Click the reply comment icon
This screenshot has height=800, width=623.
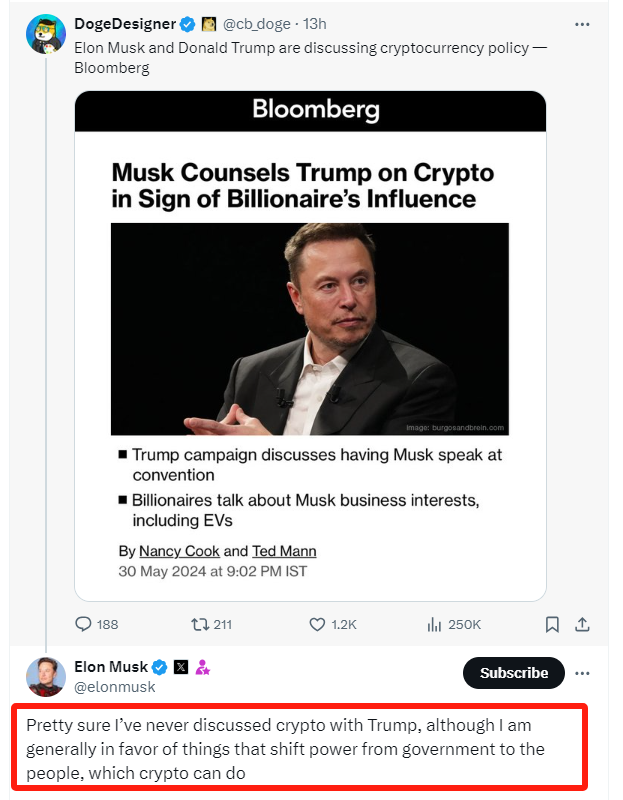[x=84, y=624]
